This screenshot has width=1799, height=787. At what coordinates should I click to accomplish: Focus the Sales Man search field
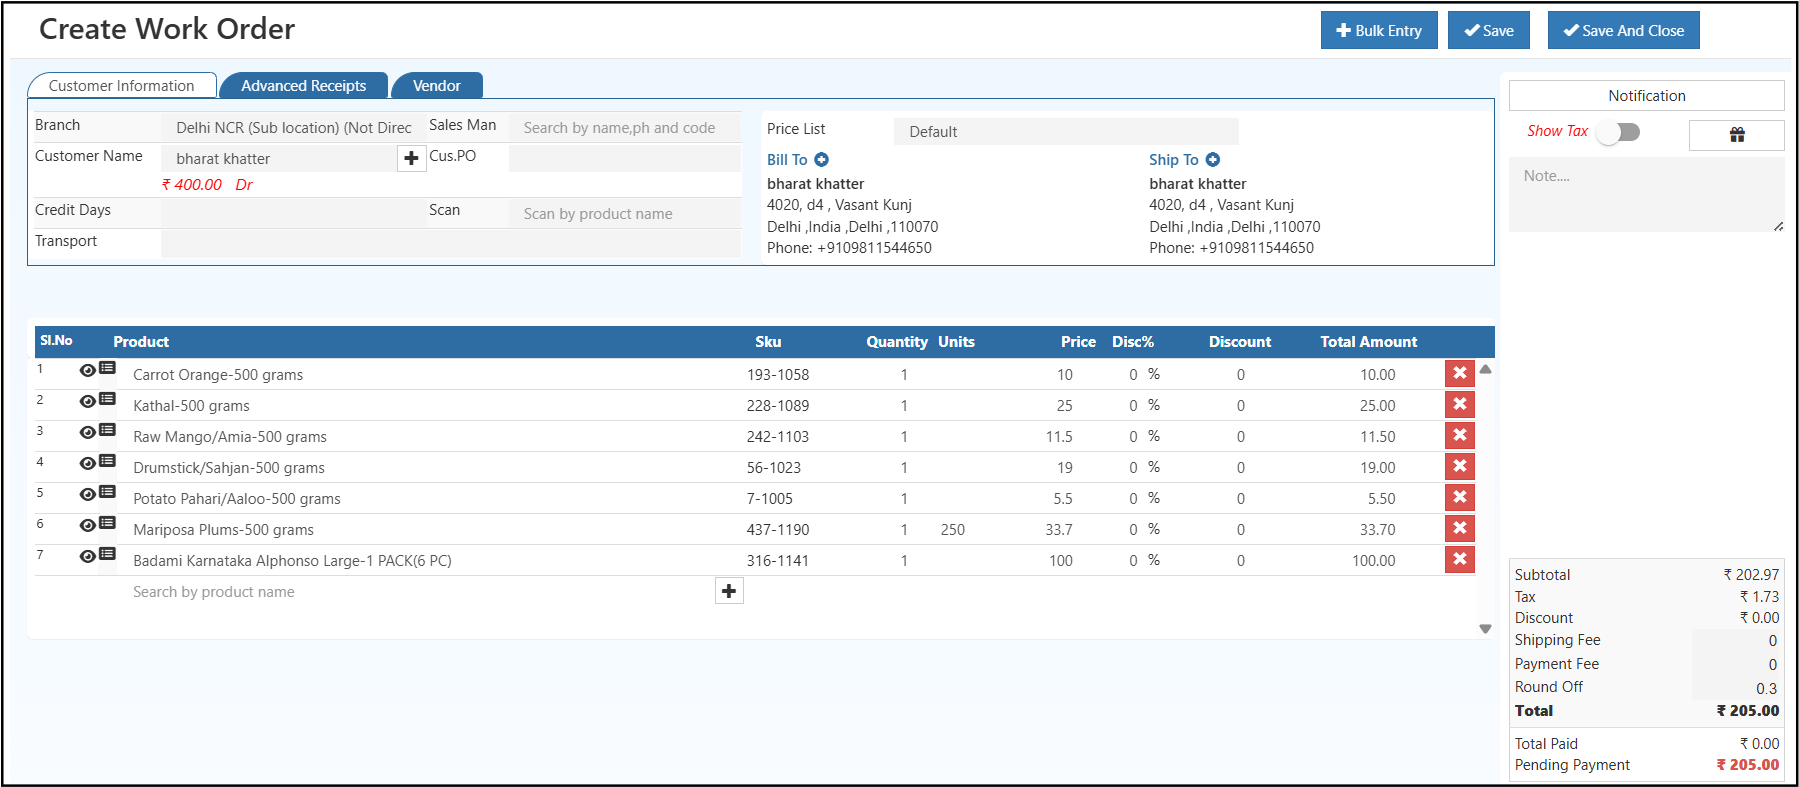[x=625, y=127]
